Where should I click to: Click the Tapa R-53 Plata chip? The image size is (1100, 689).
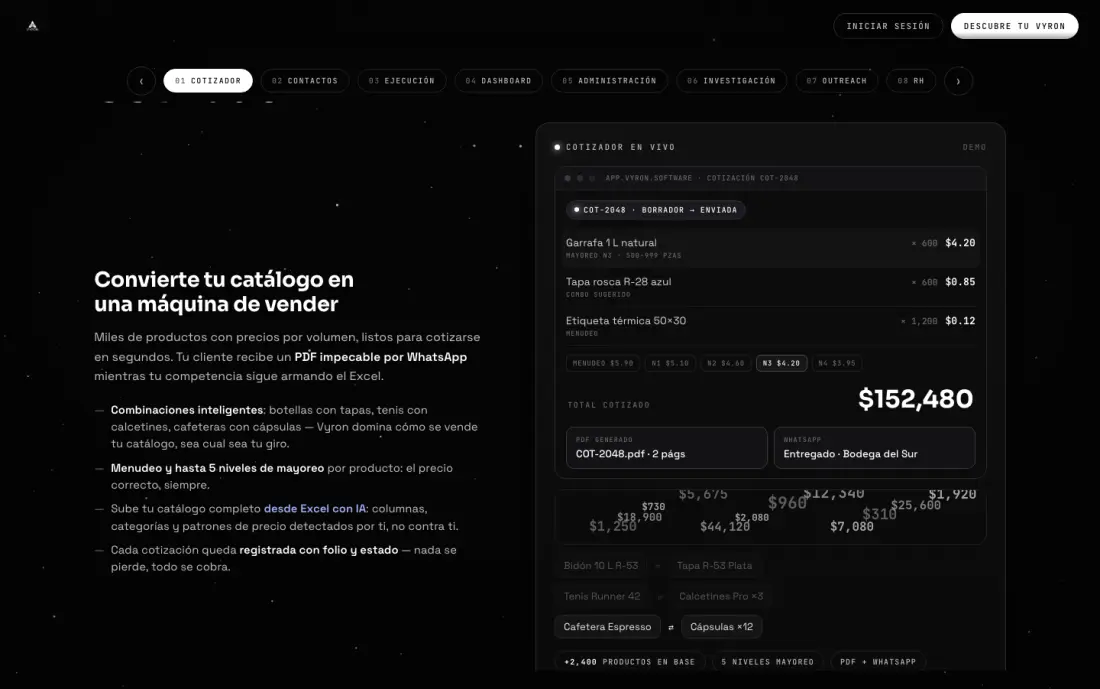[x=714, y=566]
